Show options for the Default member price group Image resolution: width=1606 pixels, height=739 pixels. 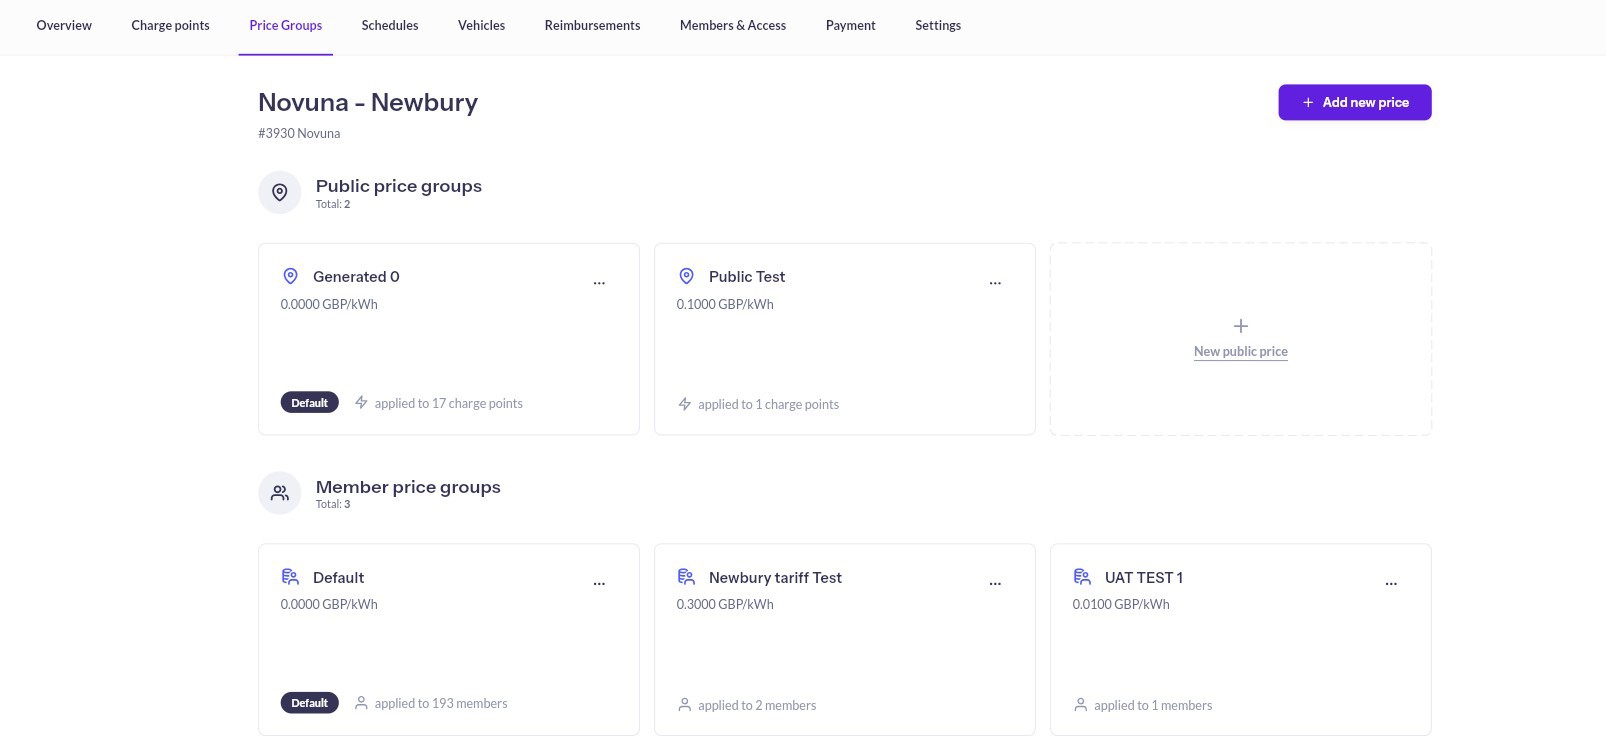point(599,583)
